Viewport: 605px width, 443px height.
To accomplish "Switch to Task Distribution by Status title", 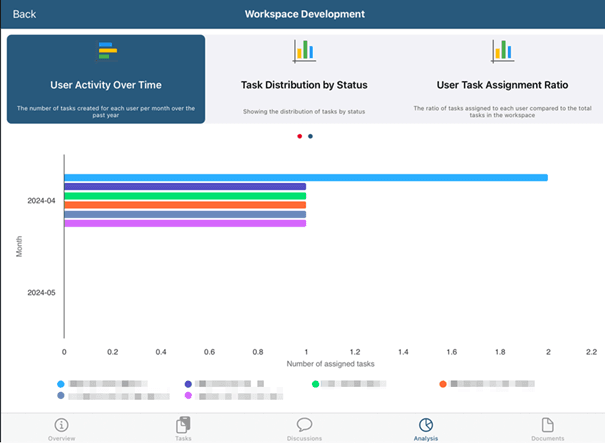I will tap(304, 85).
